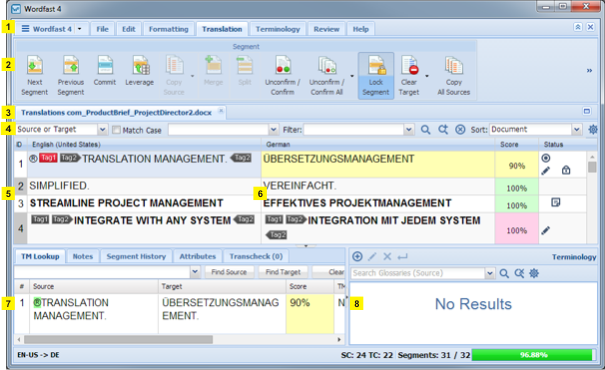Click the yellow 90% score of segment 1
This screenshot has height=370, width=605.
517,164
